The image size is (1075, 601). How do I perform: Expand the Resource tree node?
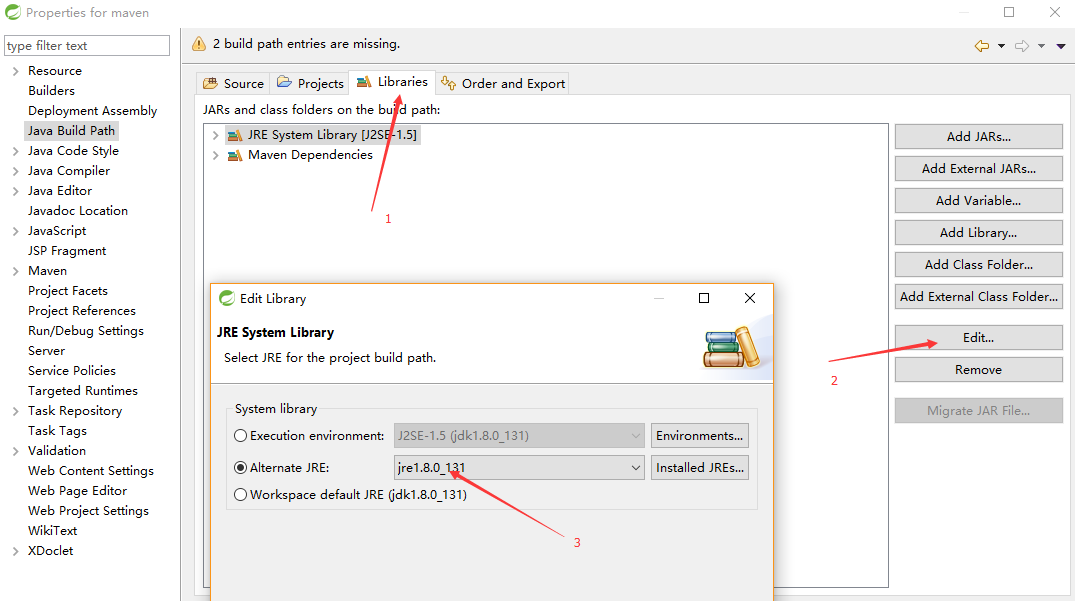click(x=15, y=71)
